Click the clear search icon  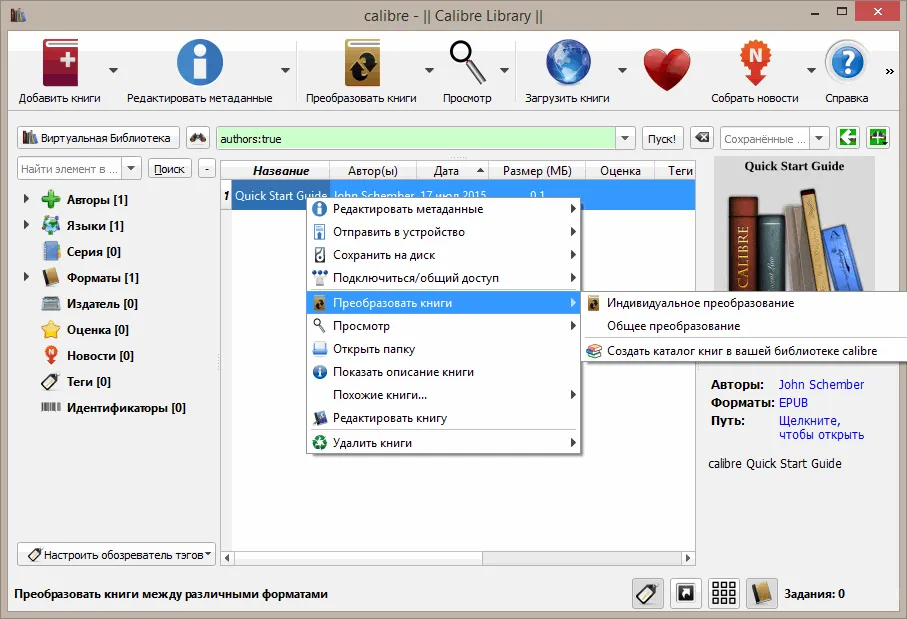tap(702, 138)
